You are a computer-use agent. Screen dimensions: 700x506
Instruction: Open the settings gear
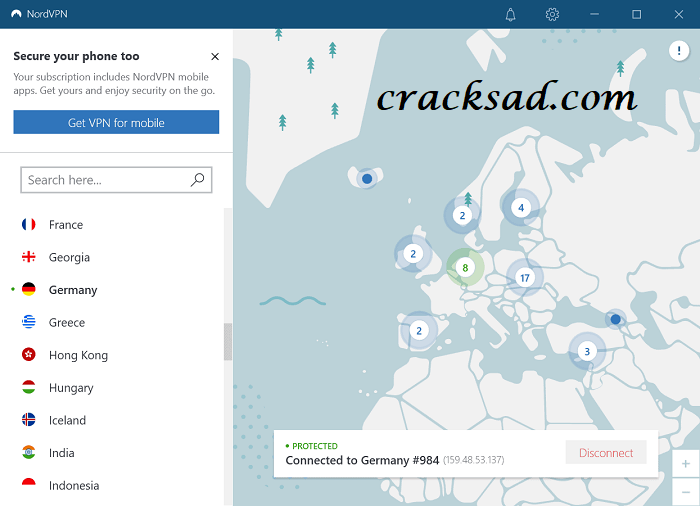coord(552,14)
